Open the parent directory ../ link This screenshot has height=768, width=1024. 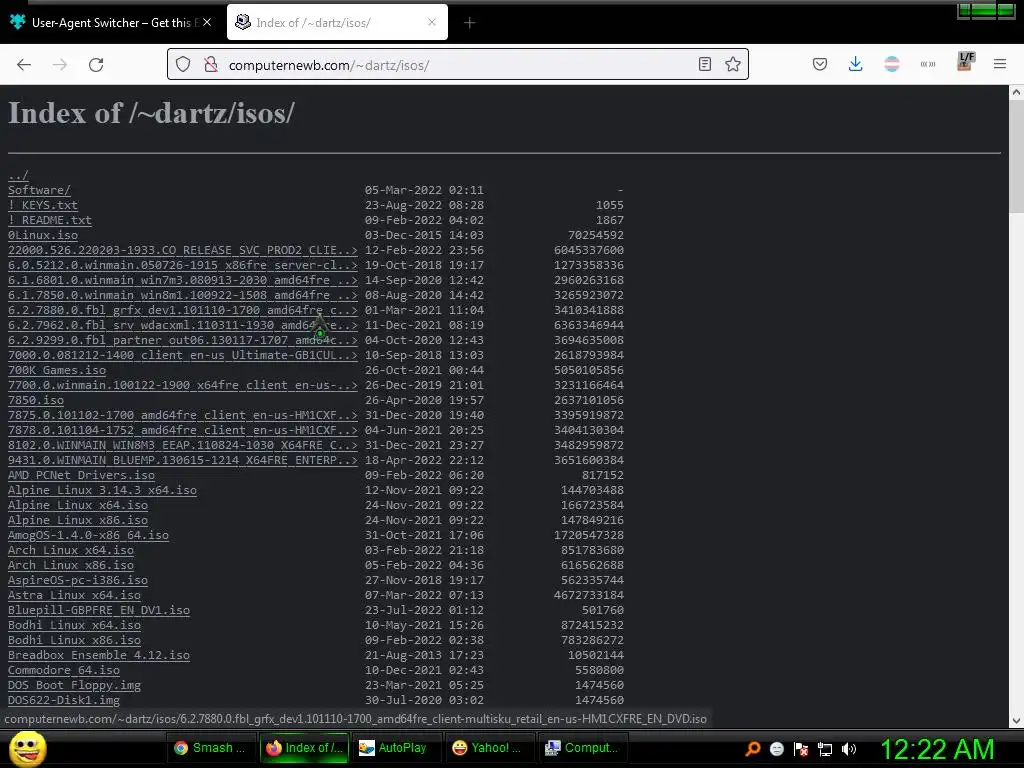coord(18,175)
